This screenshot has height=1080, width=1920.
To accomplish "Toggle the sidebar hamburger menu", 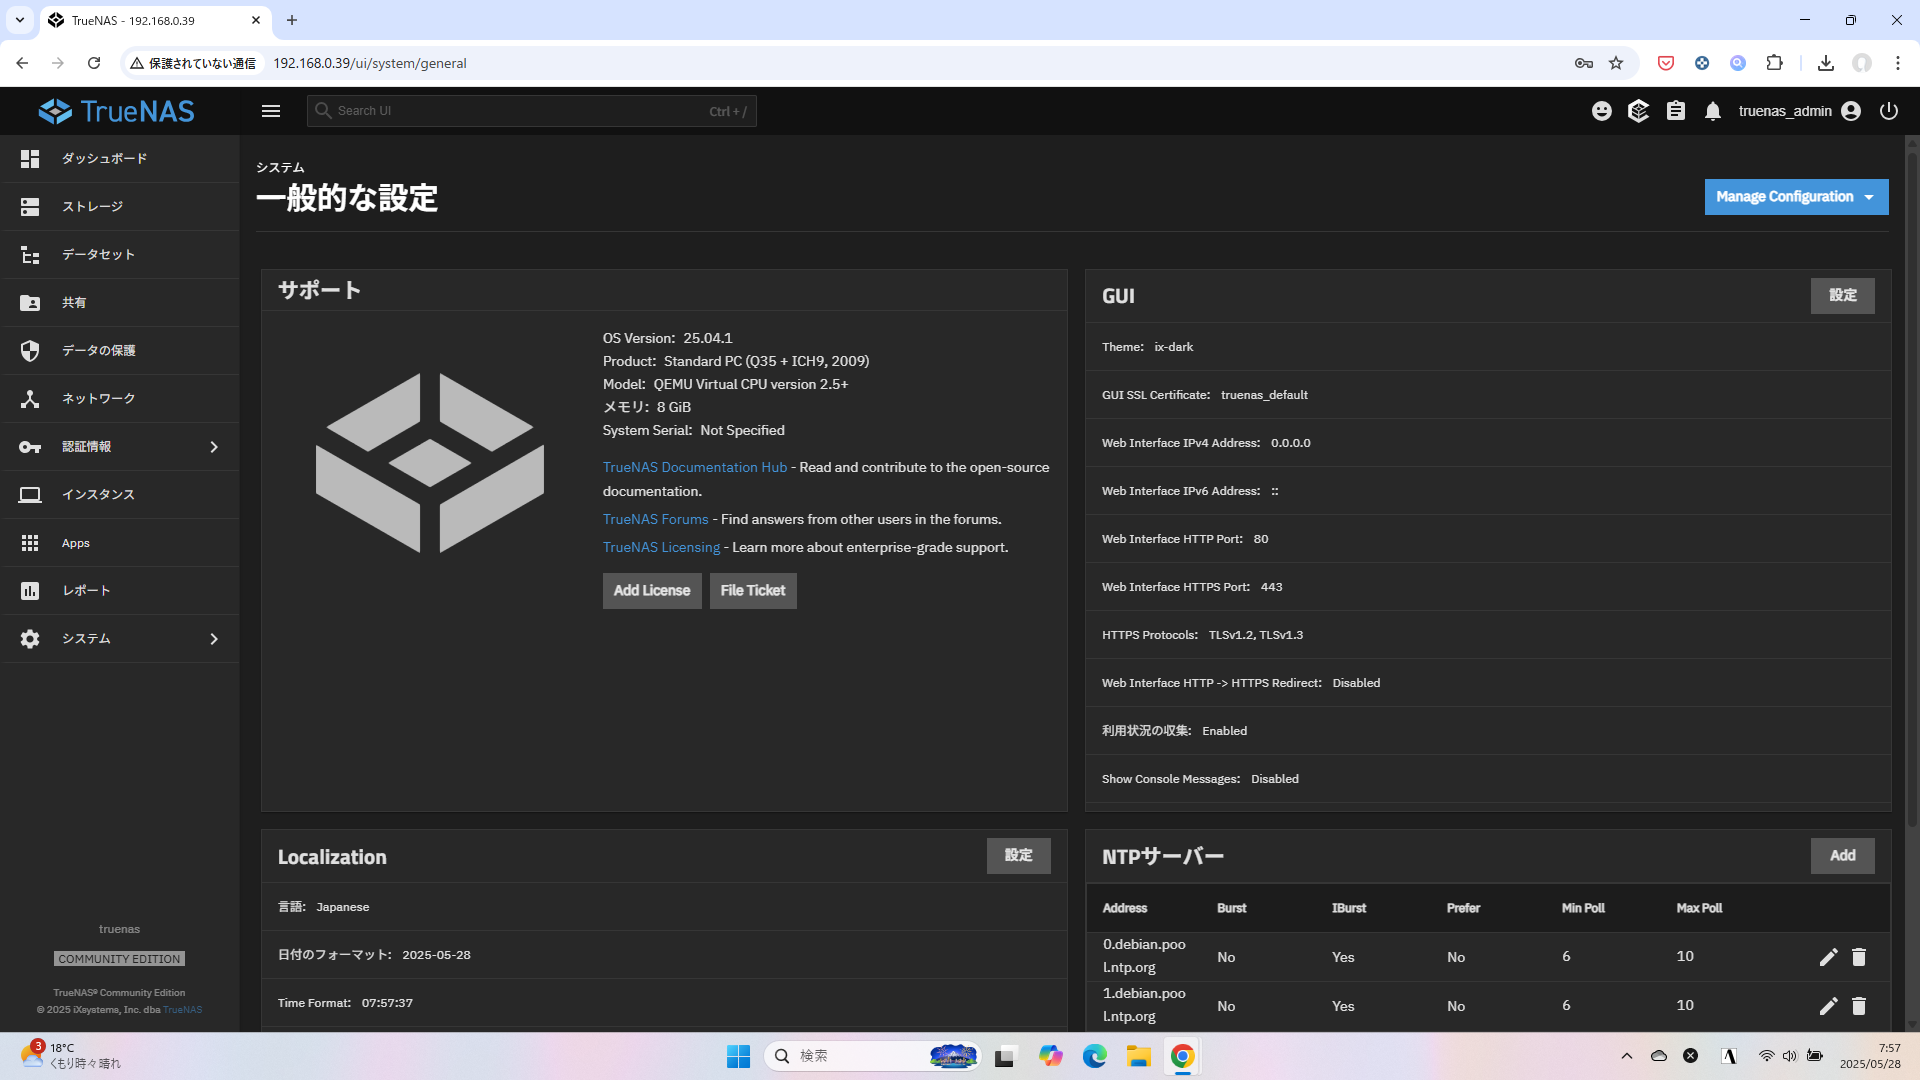I will (271, 111).
